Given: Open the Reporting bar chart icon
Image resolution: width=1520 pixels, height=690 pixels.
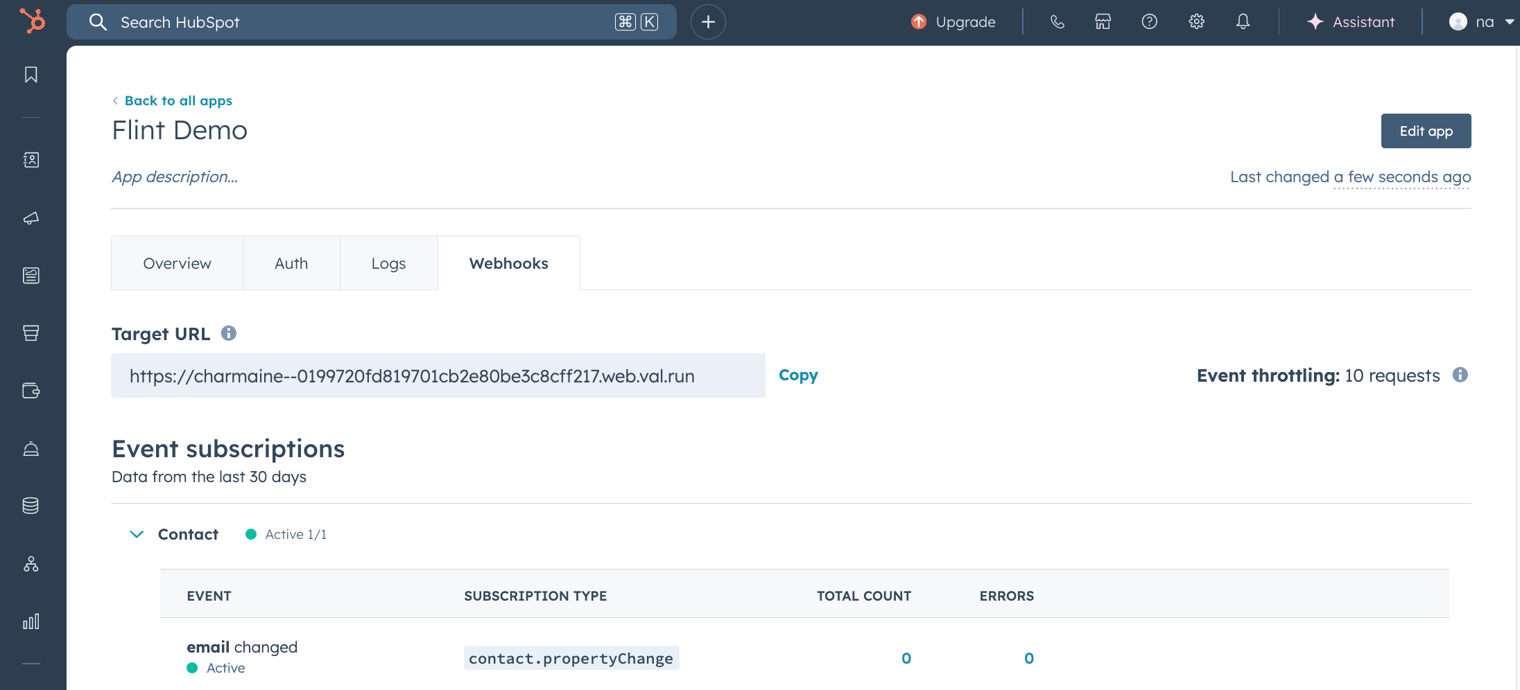Looking at the screenshot, I should pos(31,622).
